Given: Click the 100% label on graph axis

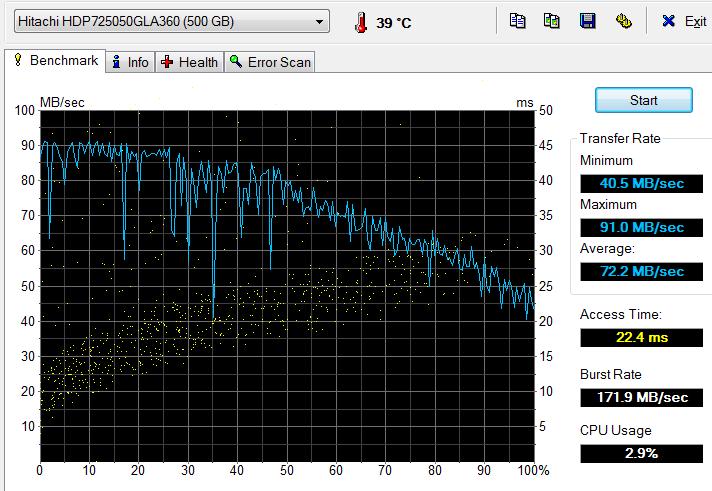Looking at the screenshot, I should click(533, 470).
